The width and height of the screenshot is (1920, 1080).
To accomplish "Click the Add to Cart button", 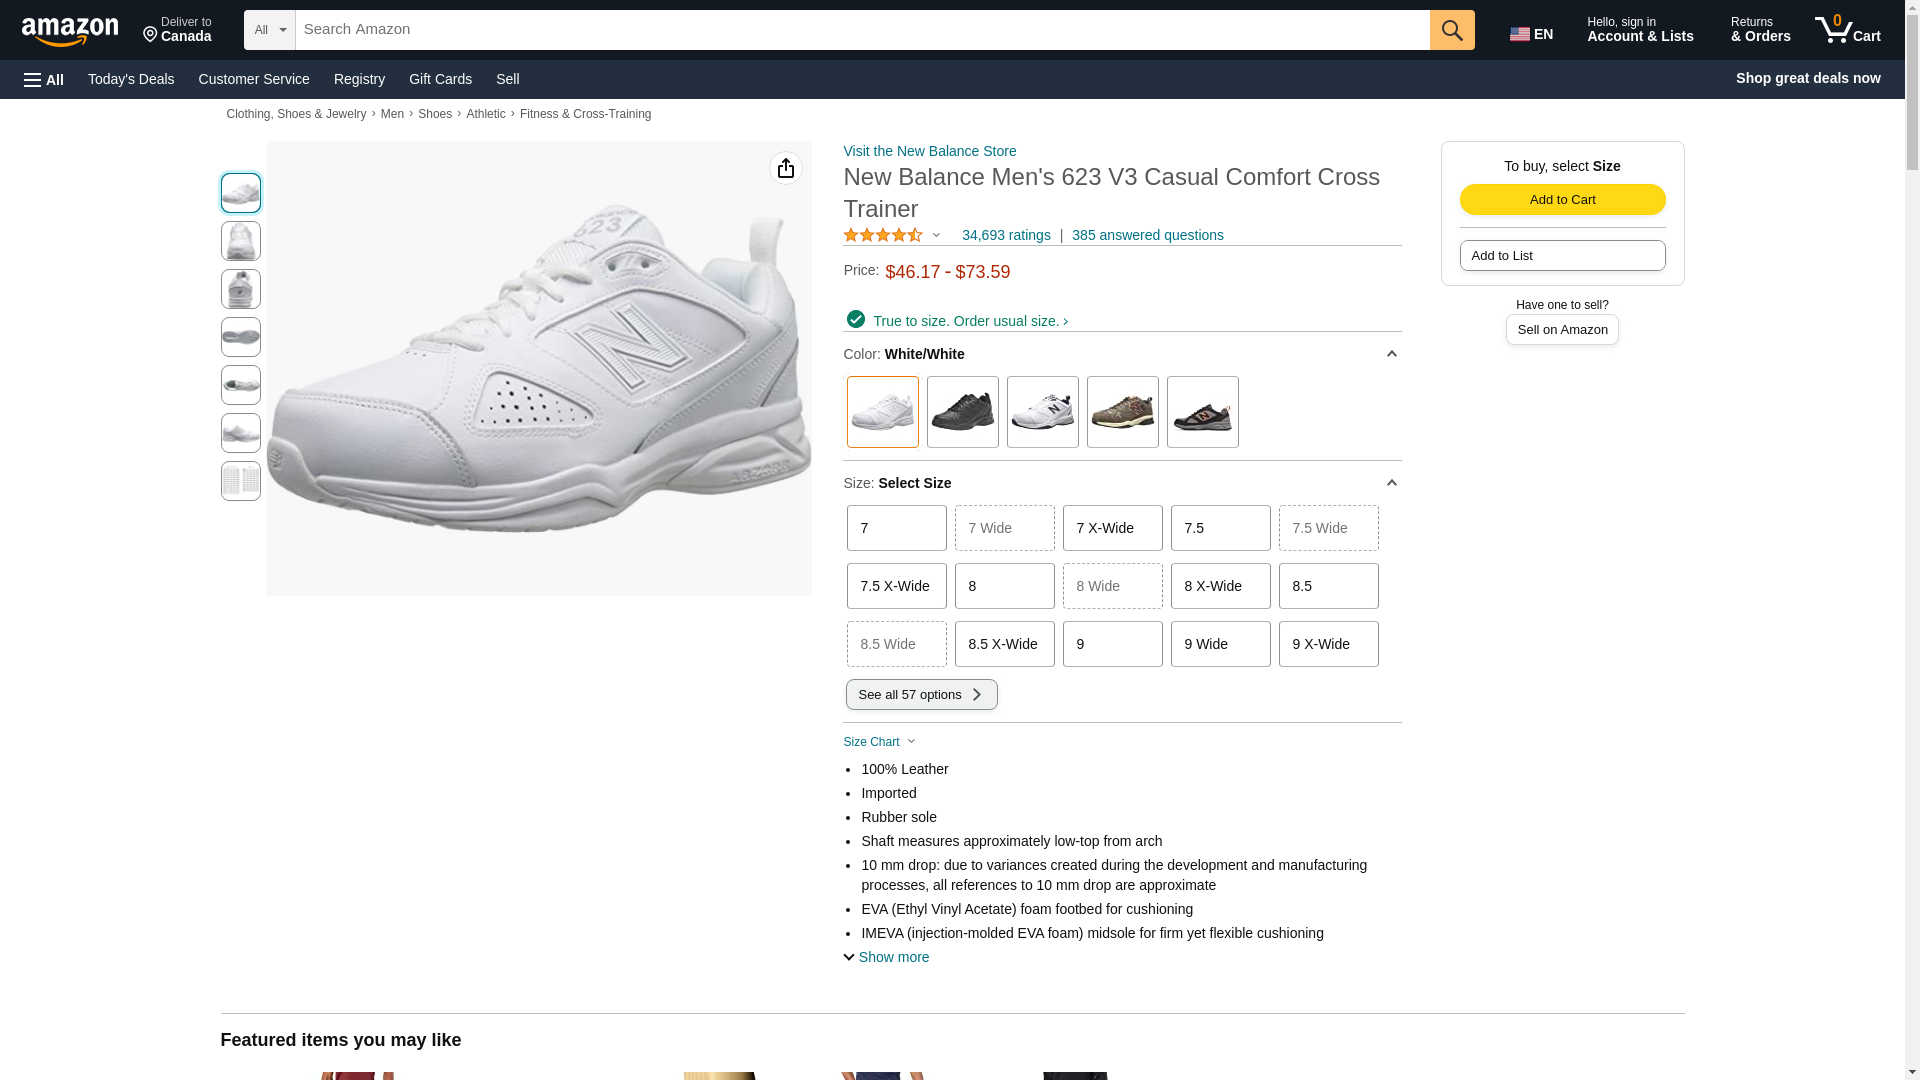I will (1562, 199).
